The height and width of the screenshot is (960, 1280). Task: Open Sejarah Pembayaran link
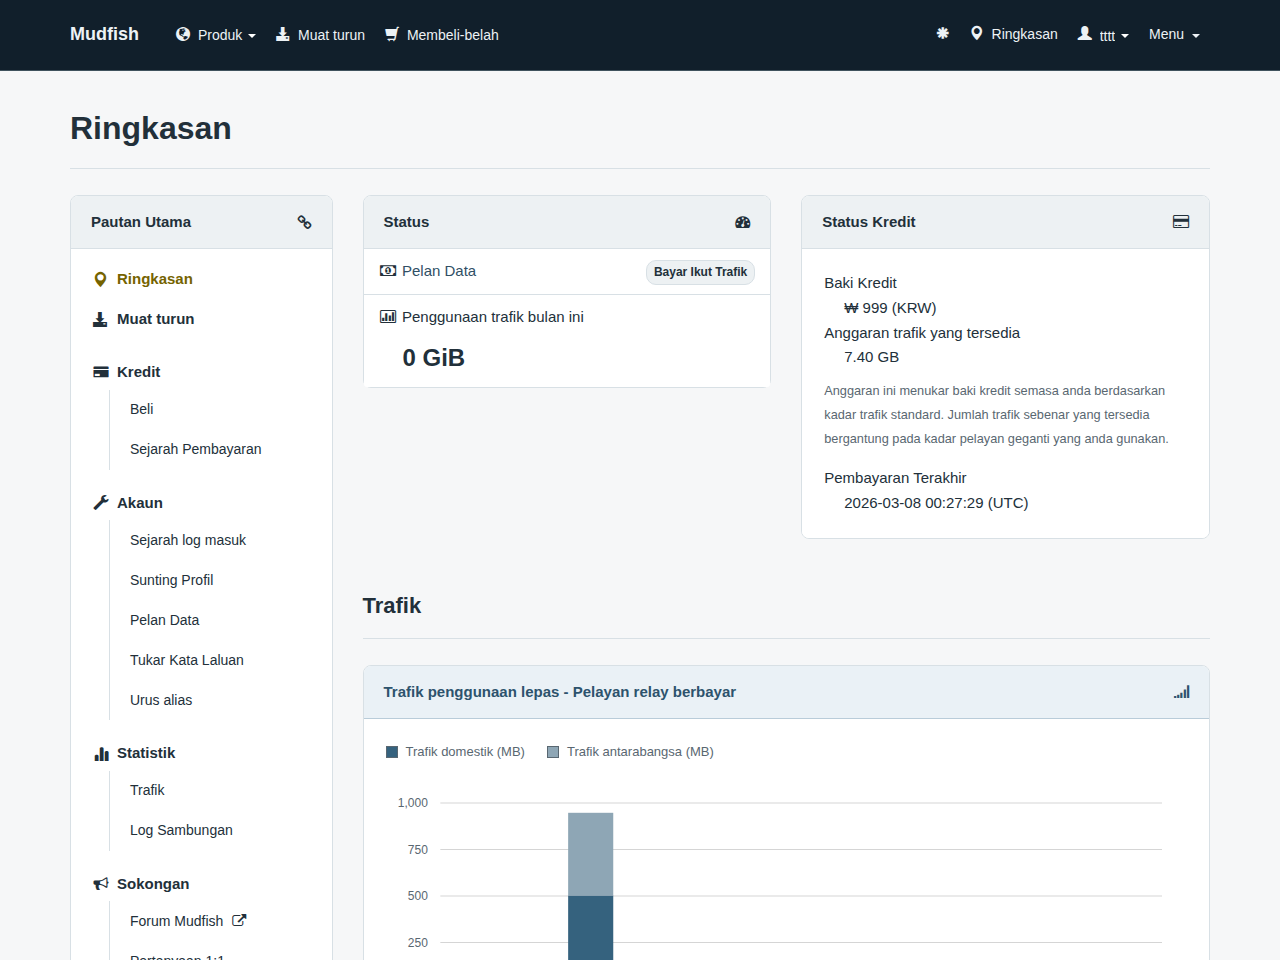click(x=196, y=449)
